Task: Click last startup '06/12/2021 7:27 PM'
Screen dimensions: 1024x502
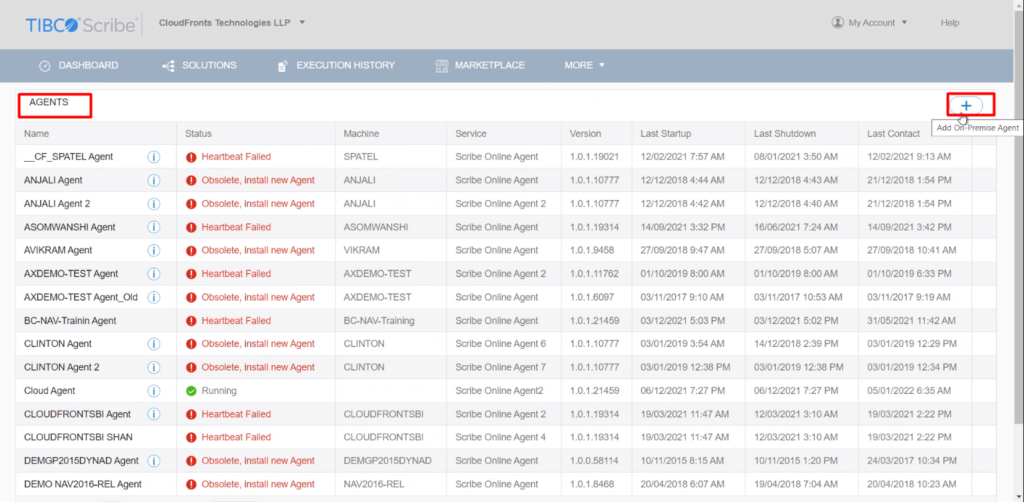Action: [682, 391]
